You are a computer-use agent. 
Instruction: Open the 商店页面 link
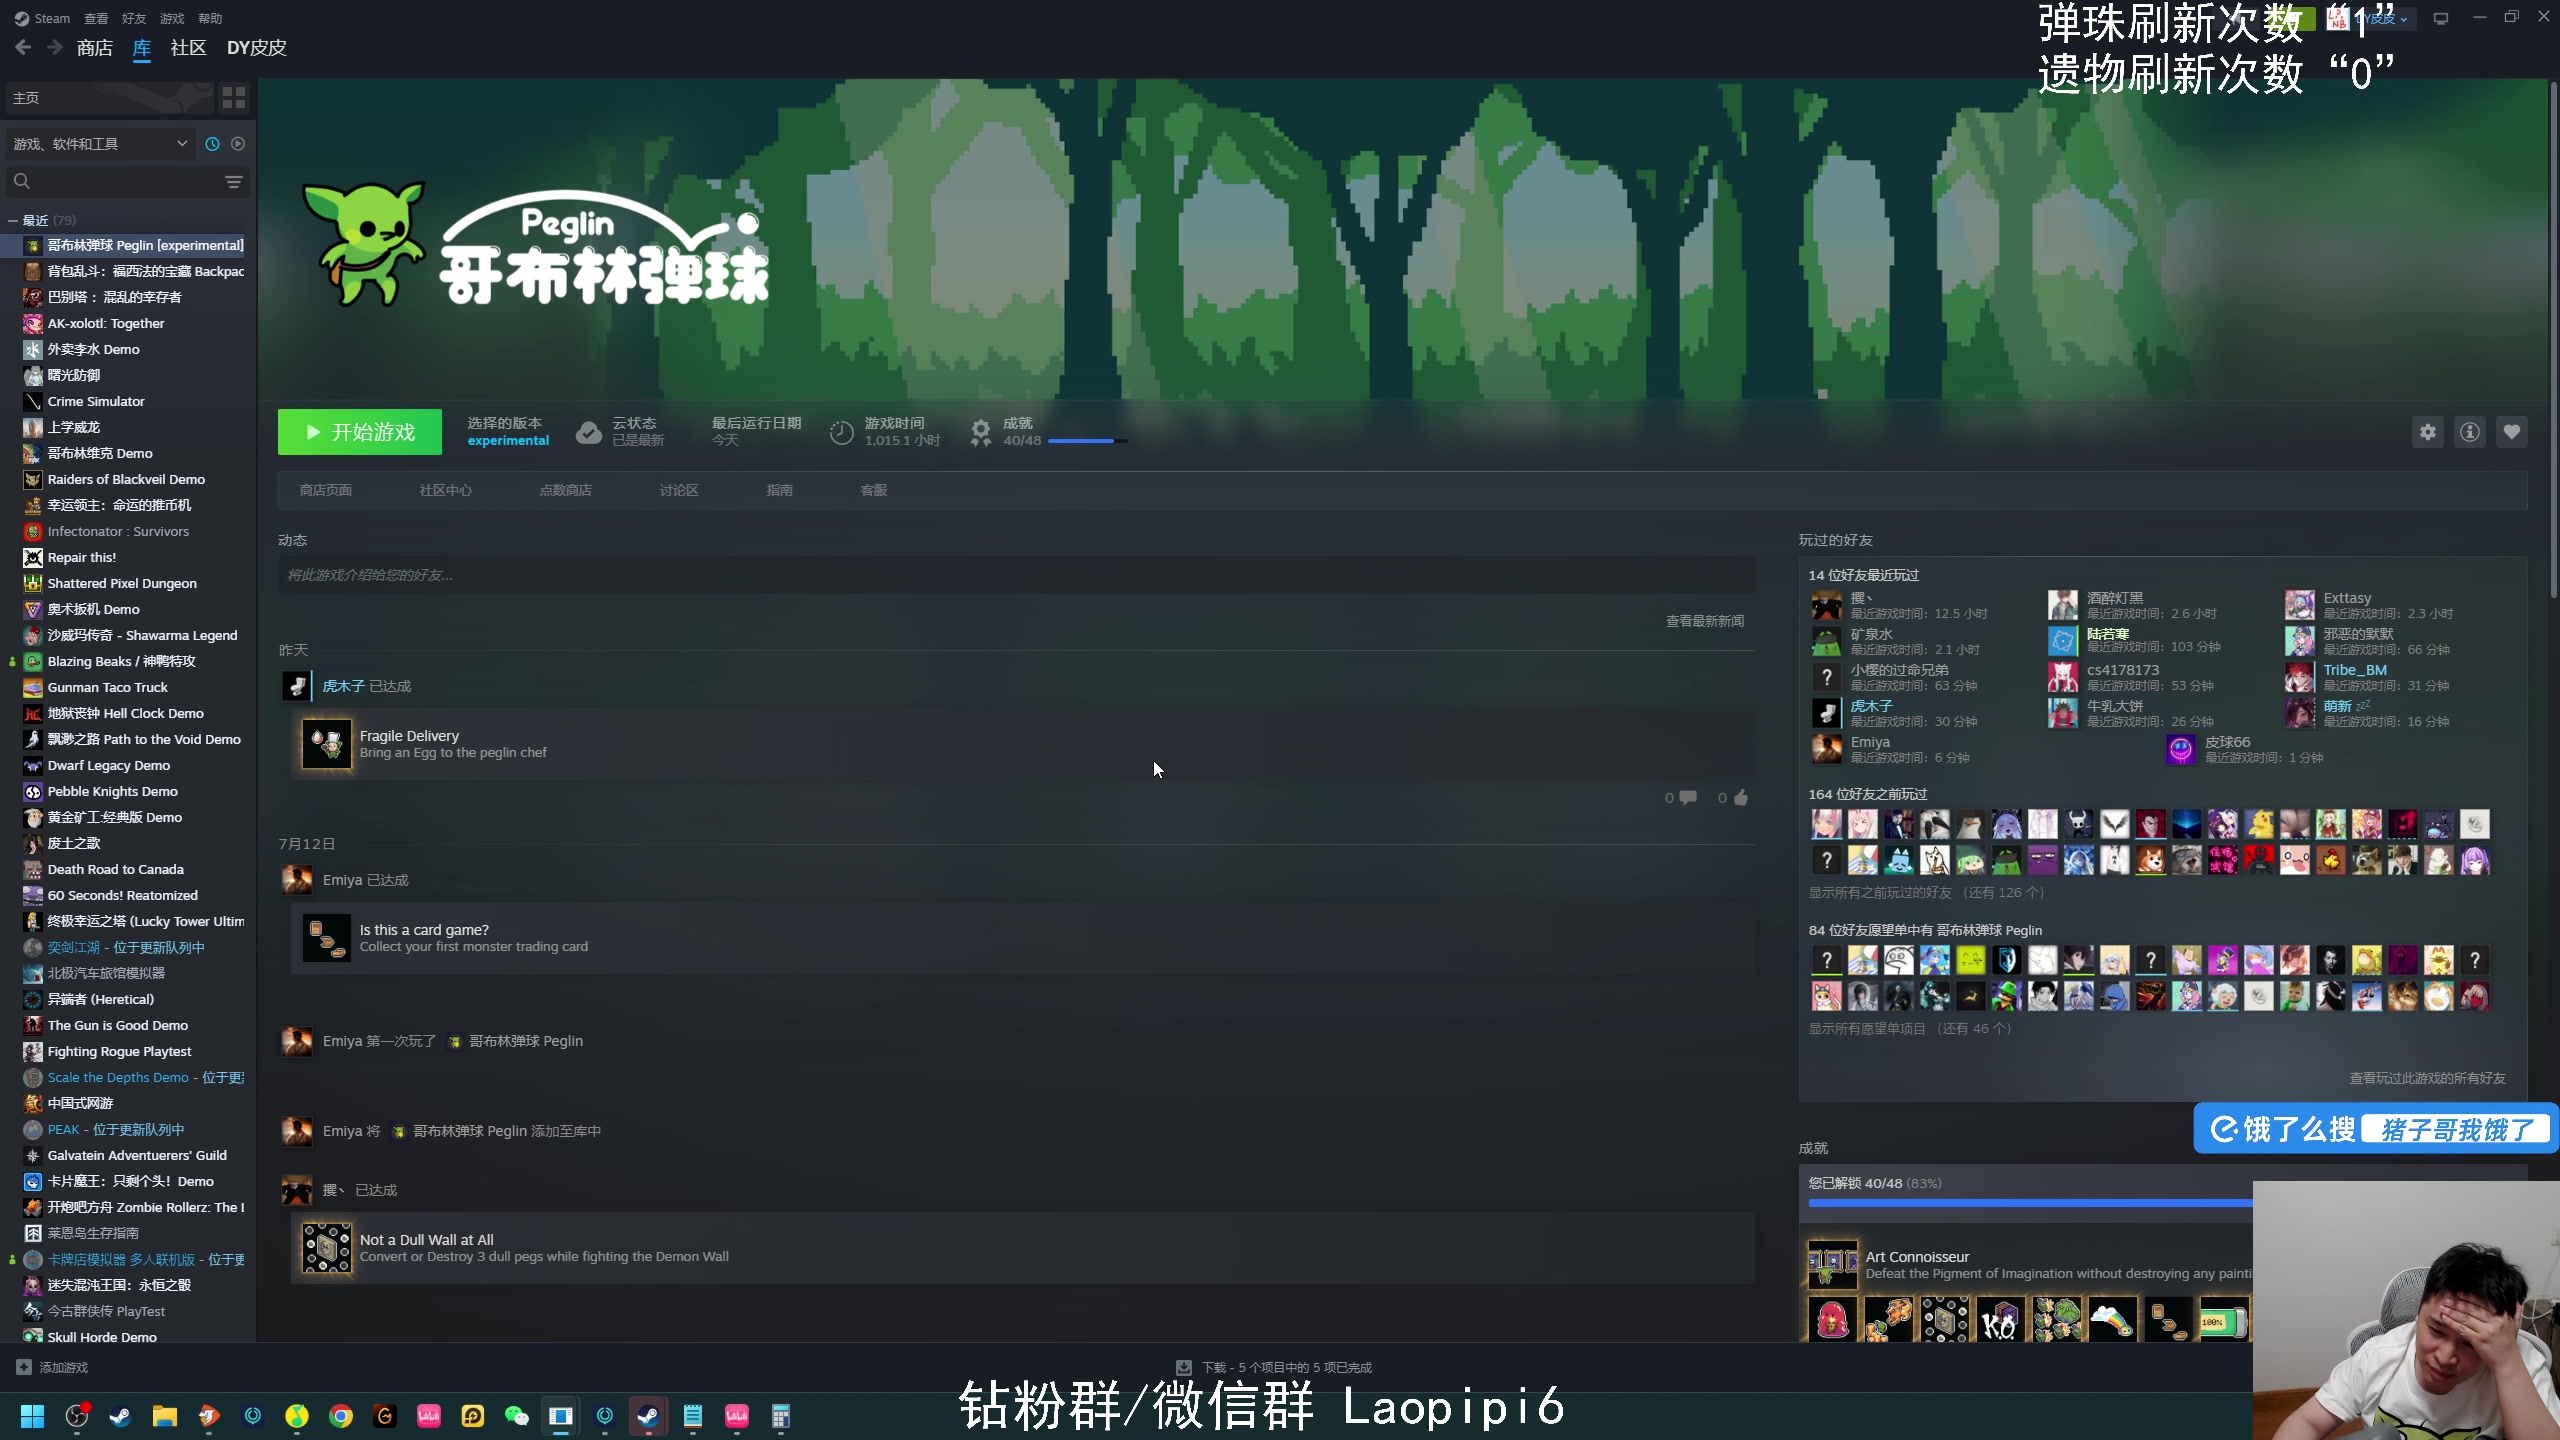pos(326,490)
